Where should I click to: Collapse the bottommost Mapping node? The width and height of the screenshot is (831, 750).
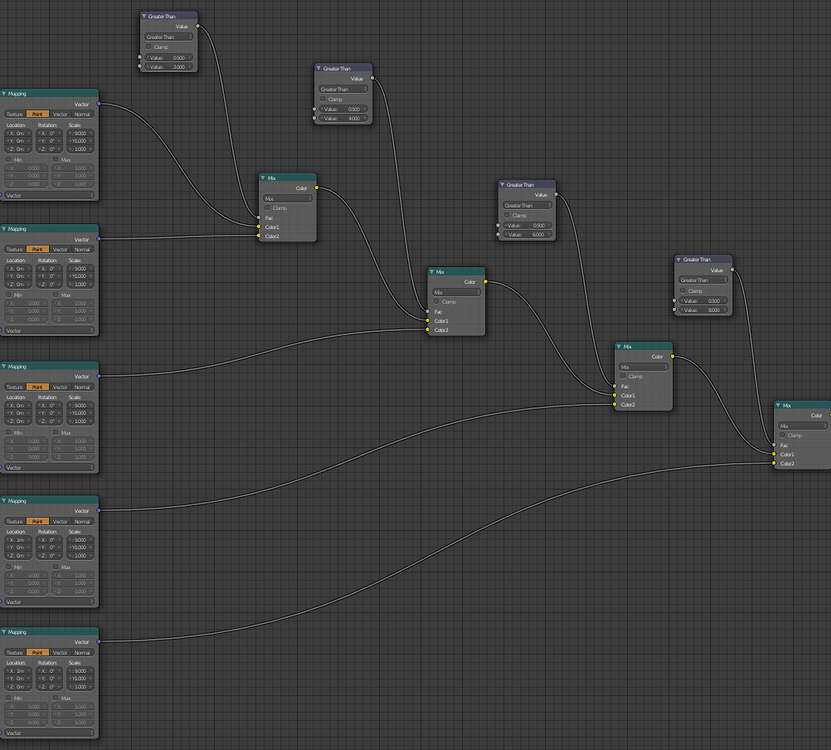point(4,632)
